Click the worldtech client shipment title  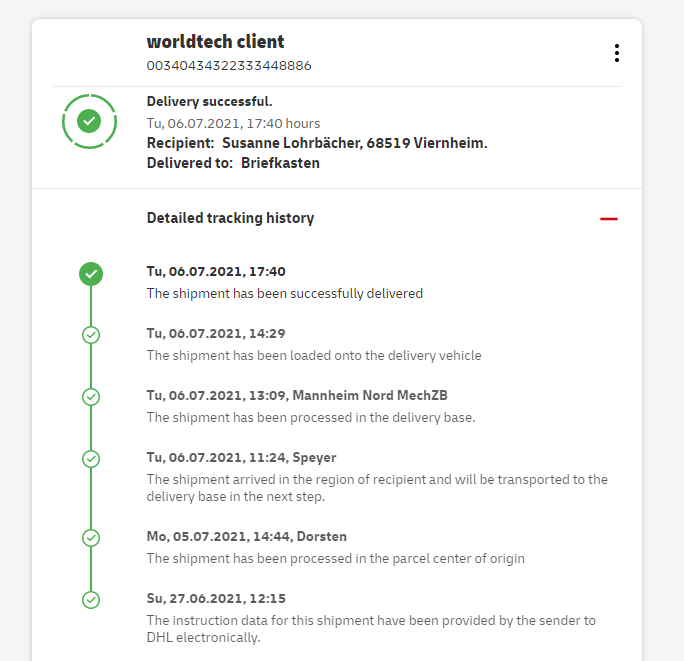click(x=215, y=42)
